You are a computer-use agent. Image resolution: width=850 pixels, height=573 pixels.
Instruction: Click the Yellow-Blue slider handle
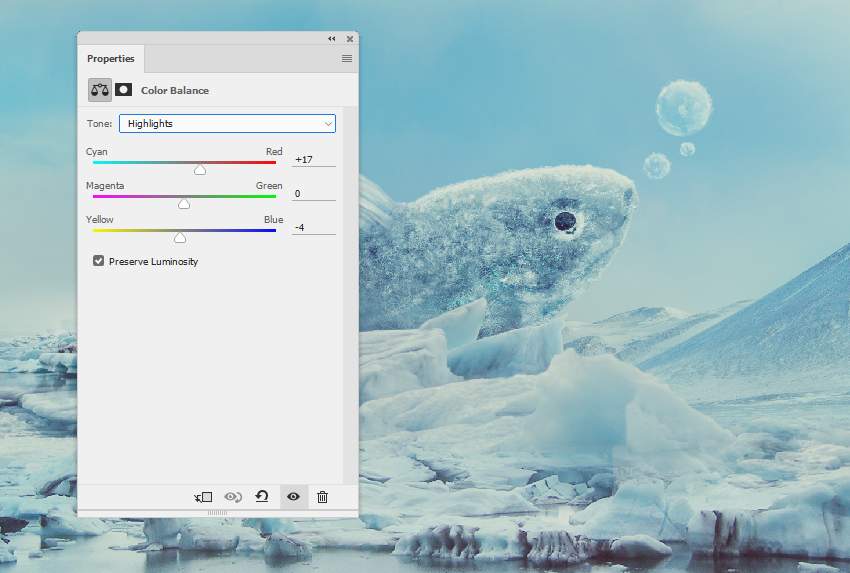pyautogui.click(x=180, y=238)
